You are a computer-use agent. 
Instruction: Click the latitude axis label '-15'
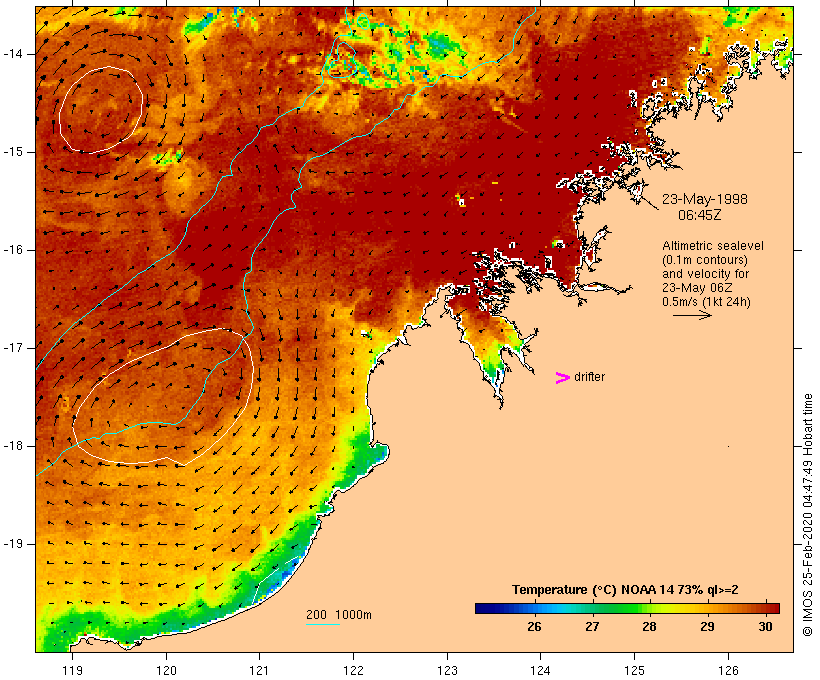pyautogui.click(x=12, y=152)
